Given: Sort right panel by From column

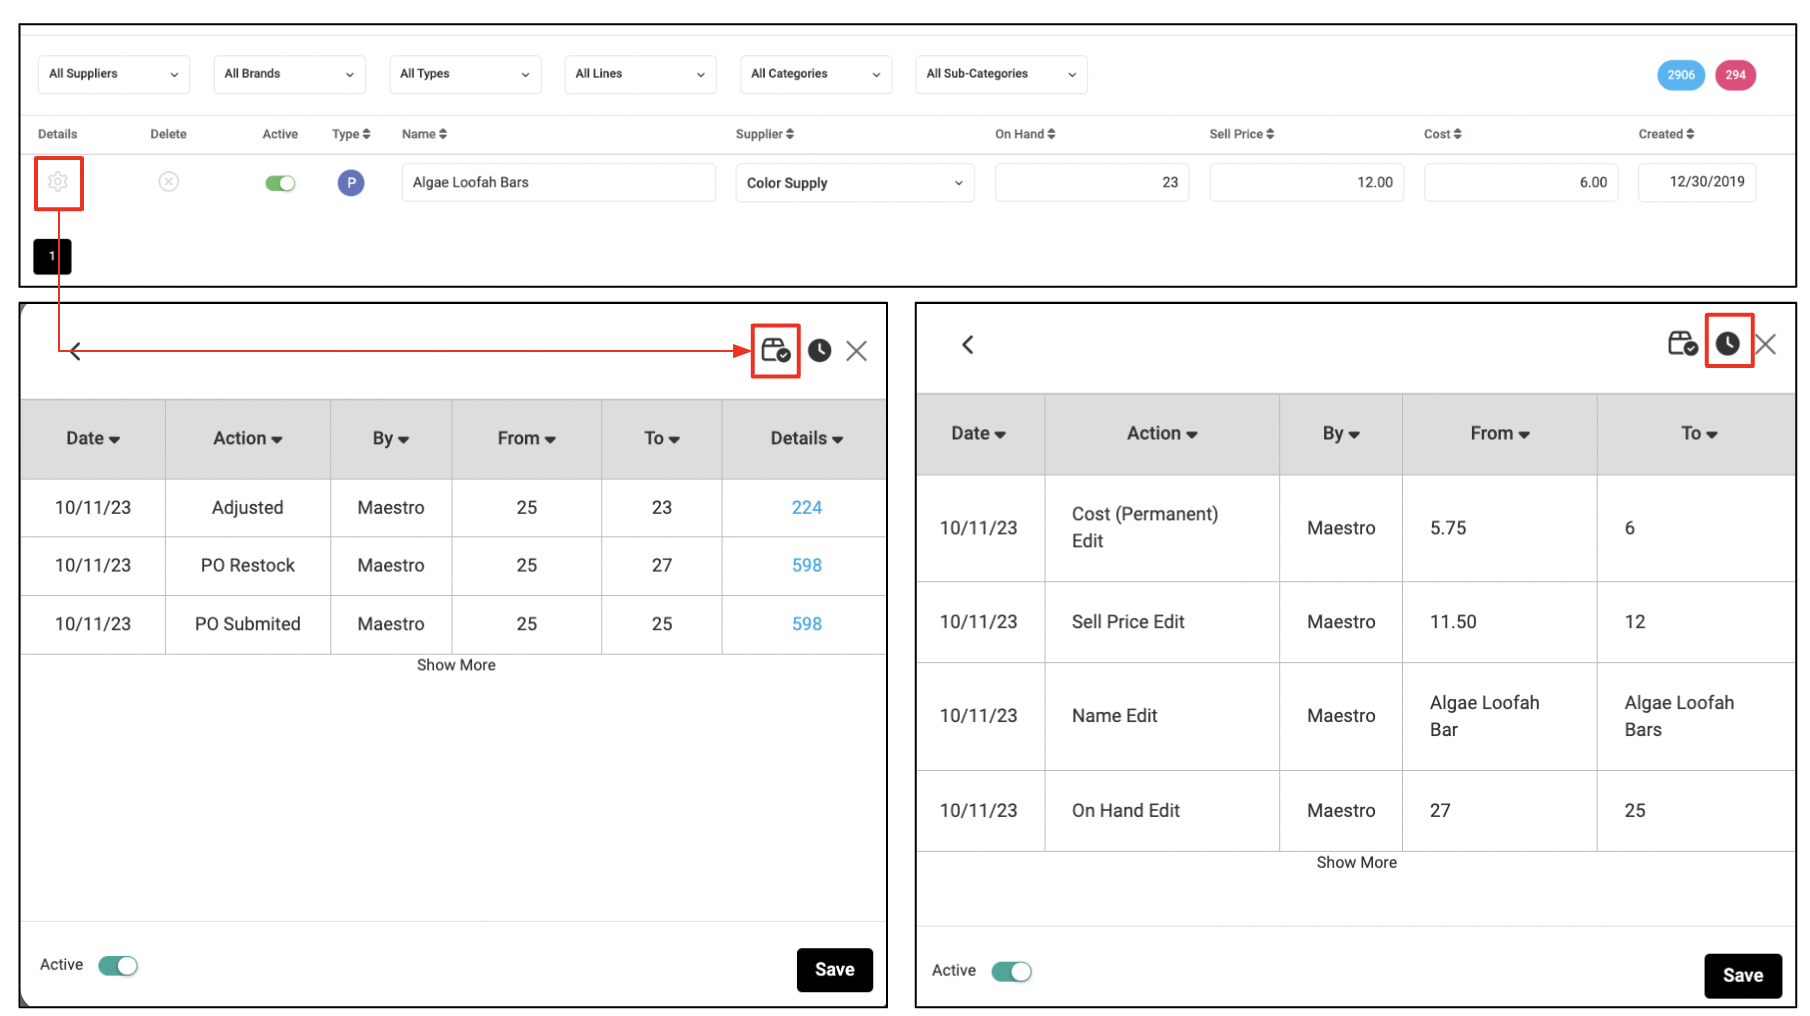Looking at the screenshot, I should [1500, 434].
